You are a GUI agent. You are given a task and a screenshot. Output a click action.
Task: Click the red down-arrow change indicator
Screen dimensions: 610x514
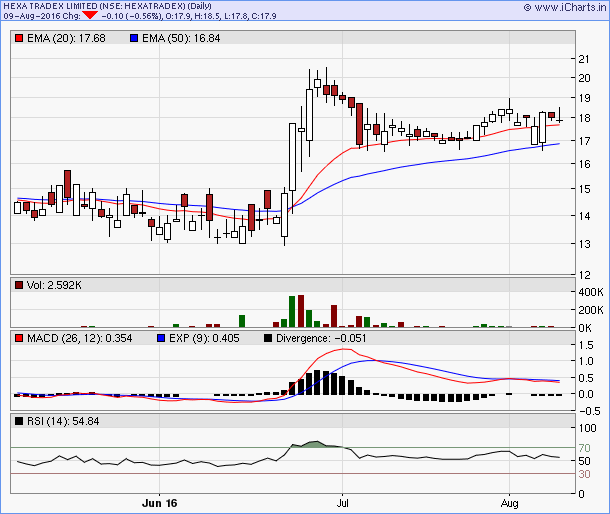pyautogui.click(x=90, y=15)
